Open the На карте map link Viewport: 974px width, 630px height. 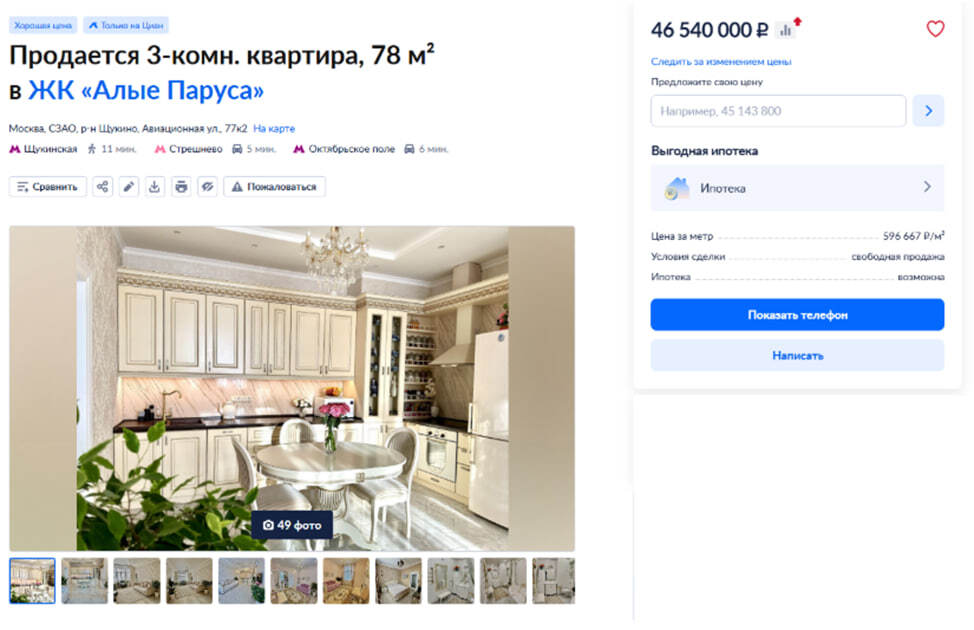tap(274, 129)
